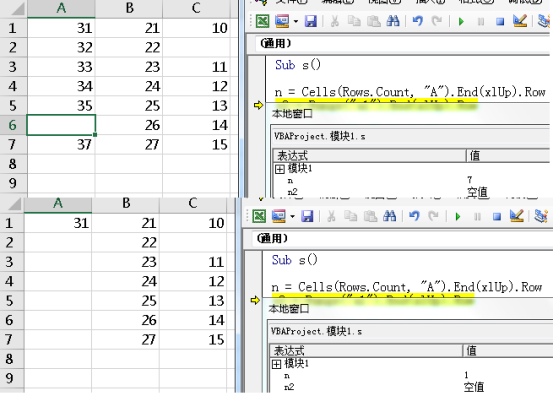Click Cut scissors icon in lower VBA toolbar
The image size is (554, 397).
(x=331, y=216)
